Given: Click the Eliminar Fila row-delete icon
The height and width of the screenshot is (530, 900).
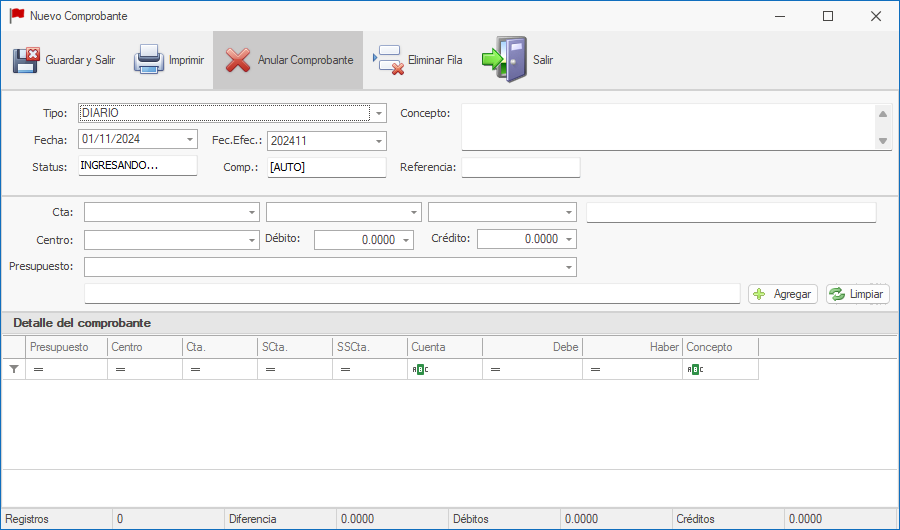Looking at the screenshot, I should pos(389,60).
